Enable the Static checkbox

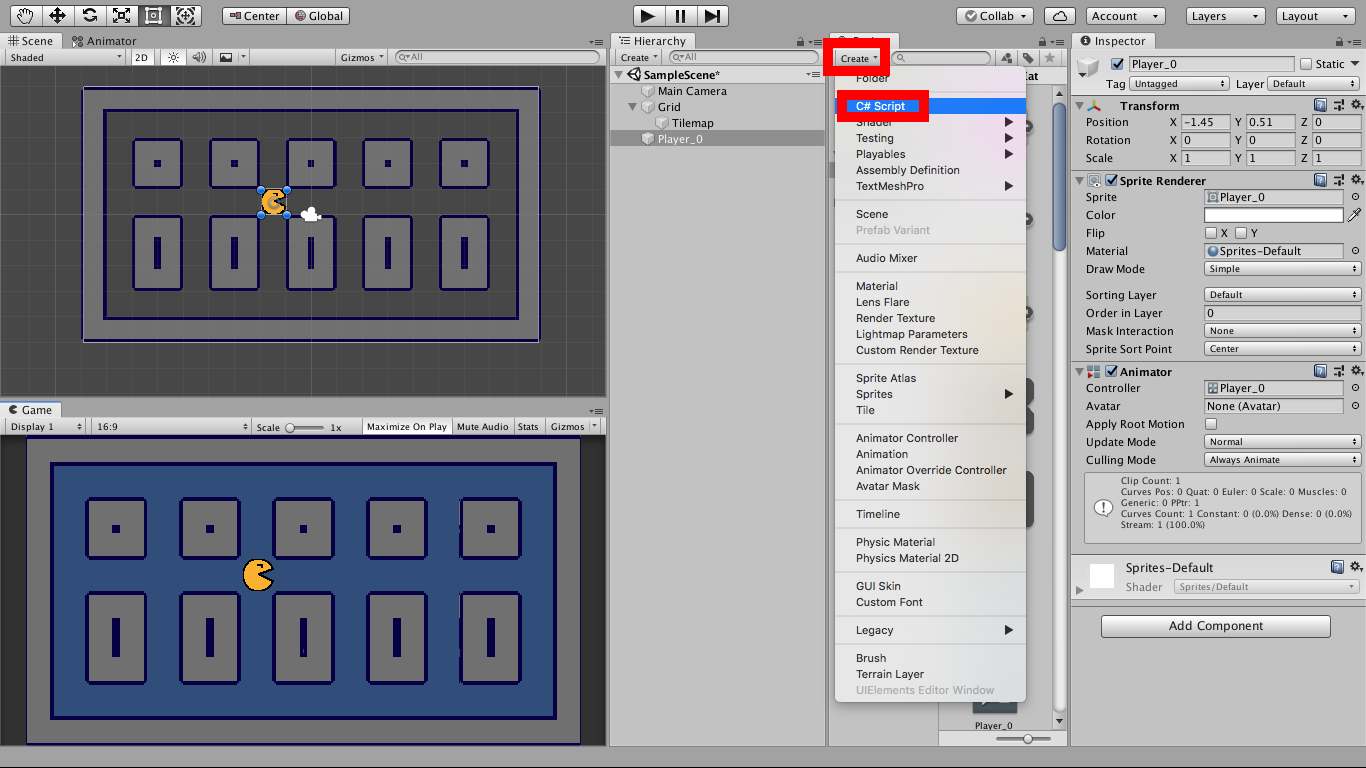pyautogui.click(x=1305, y=64)
